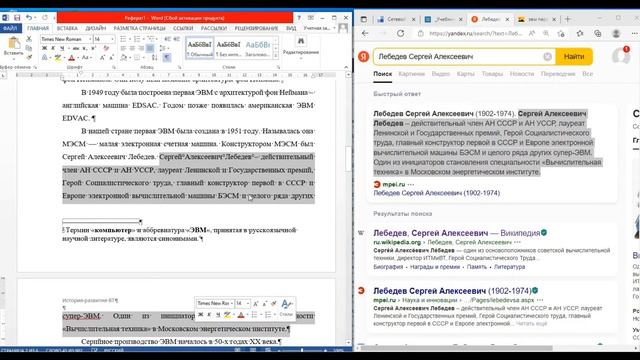Toggle justify alignment in ribbon
This screenshot has height=360, width=640.
click(x=149, y=48)
